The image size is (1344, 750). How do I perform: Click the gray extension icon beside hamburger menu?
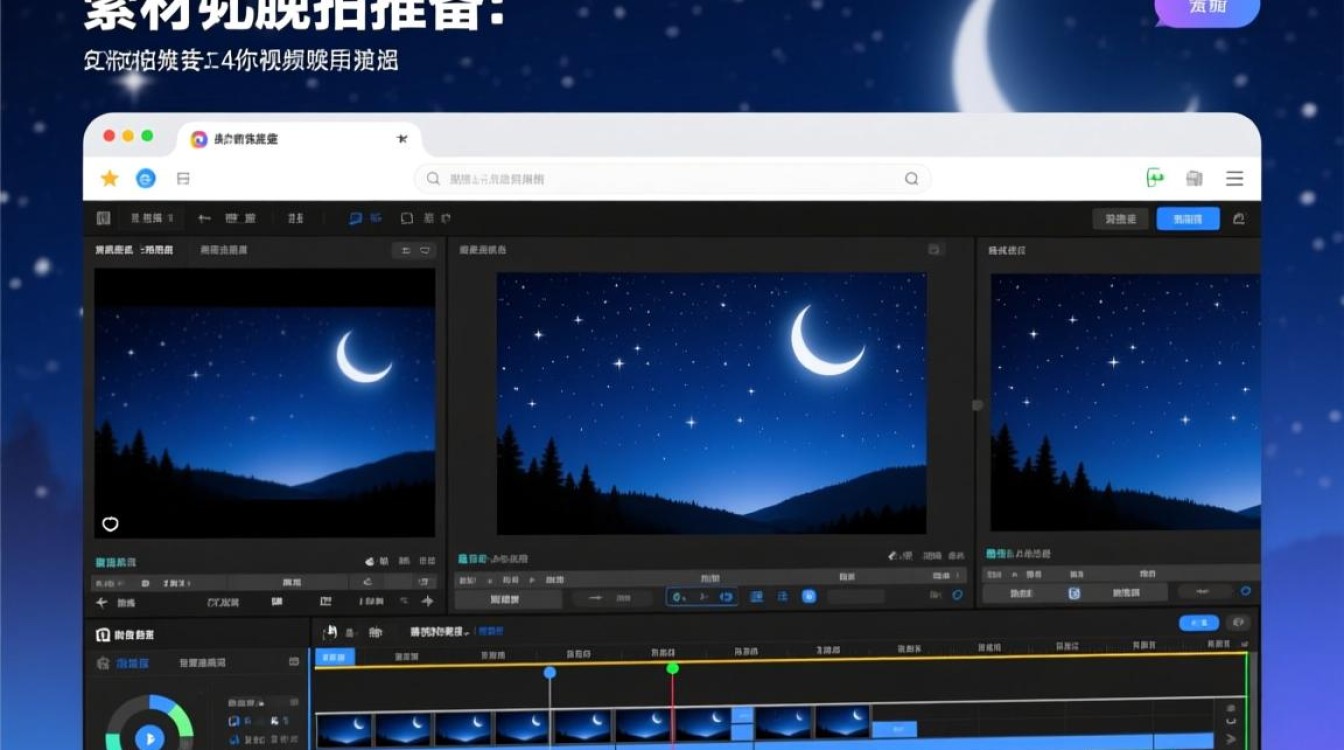[1194, 178]
